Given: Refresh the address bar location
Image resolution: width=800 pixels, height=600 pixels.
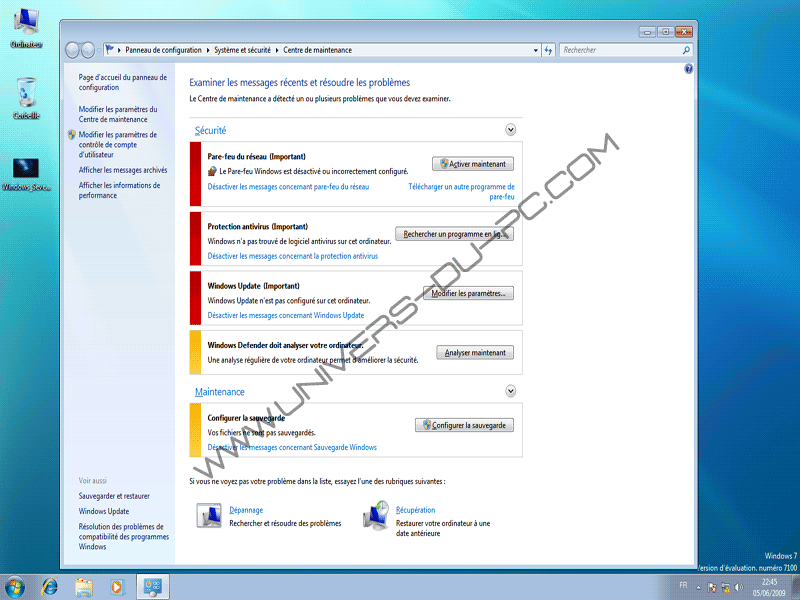Looking at the screenshot, I should (548, 50).
